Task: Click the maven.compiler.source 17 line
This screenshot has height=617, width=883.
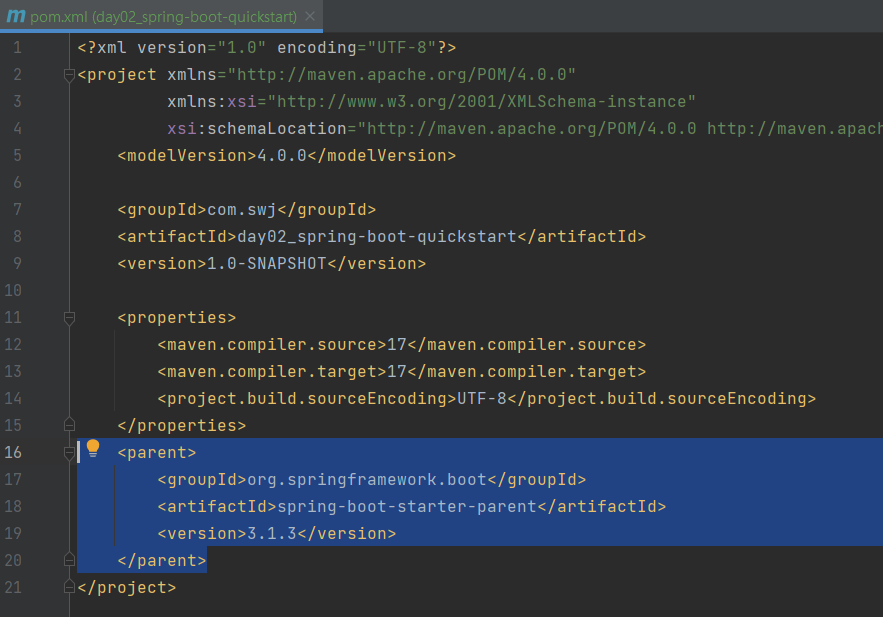Action: click(402, 345)
